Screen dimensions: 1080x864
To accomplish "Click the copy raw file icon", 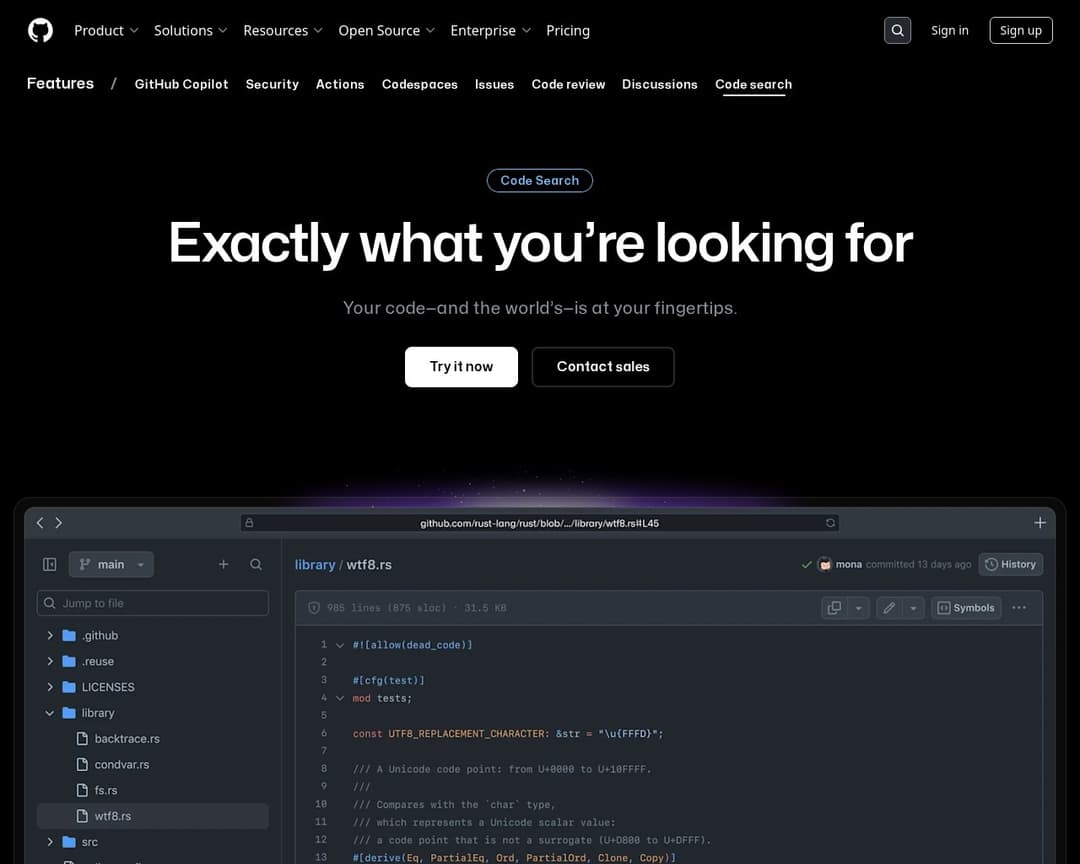I will click(834, 608).
